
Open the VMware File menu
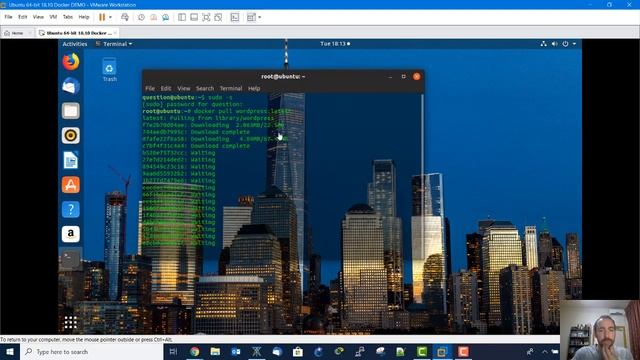pyautogui.click(x=8, y=17)
